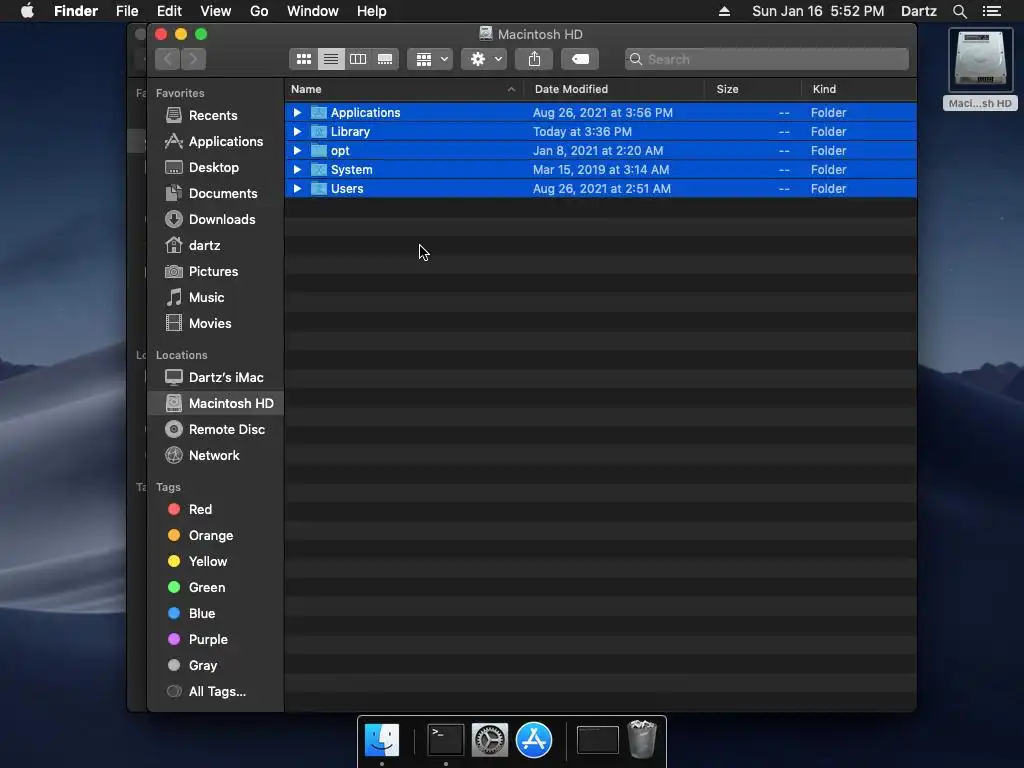Image resolution: width=1024 pixels, height=768 pixels.
Task: Open Applications in the sidebar Favorites
Action: (216, 142)
